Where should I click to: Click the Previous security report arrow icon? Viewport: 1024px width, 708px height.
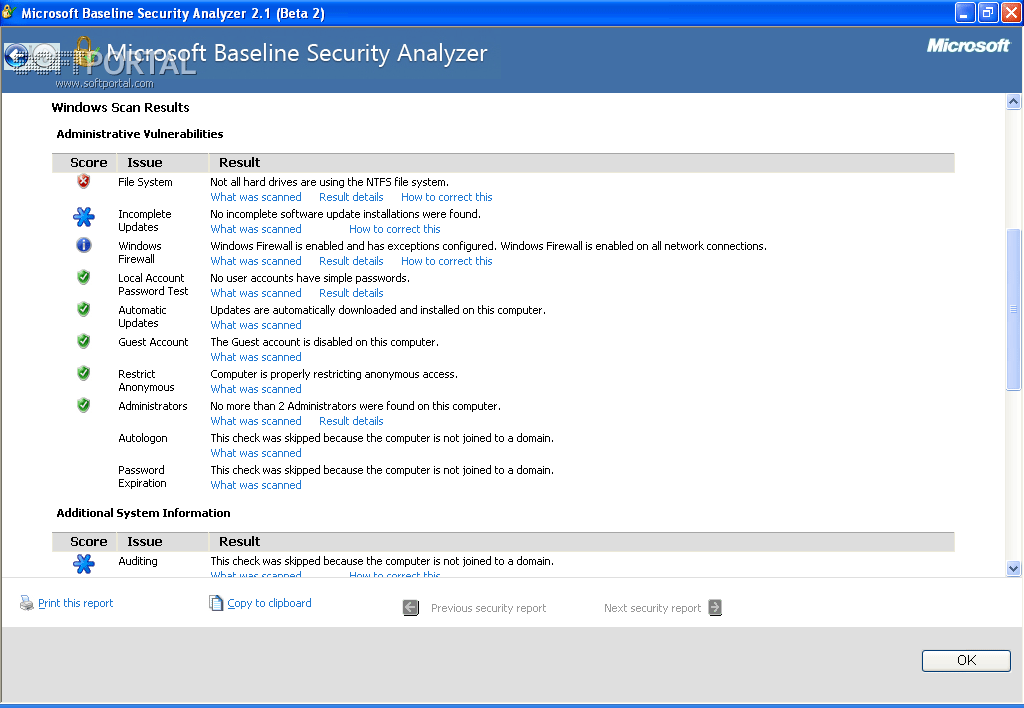[x=411, y=608]
